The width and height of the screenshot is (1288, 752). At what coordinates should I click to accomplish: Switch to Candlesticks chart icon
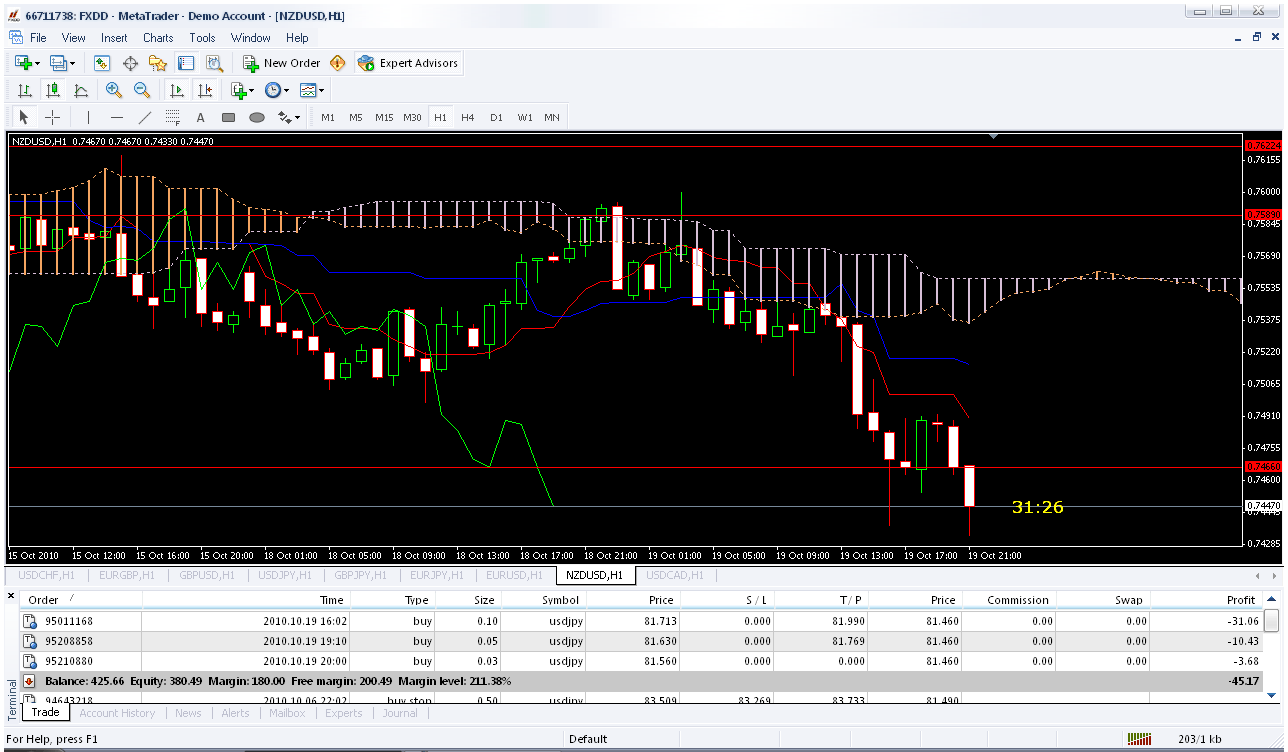[53, 90]
